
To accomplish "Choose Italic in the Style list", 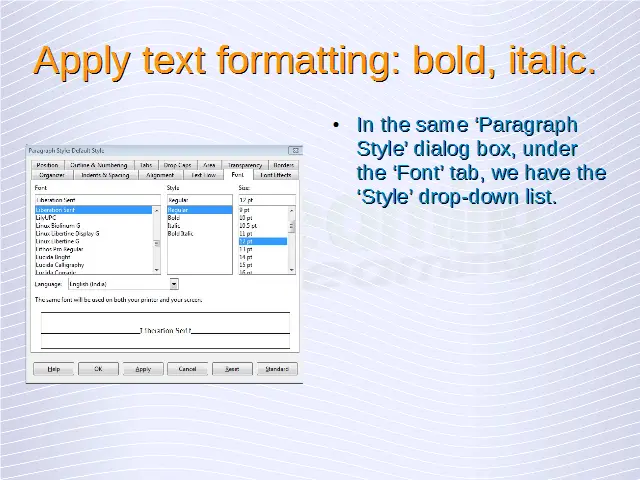I will (x=174, y=226).
